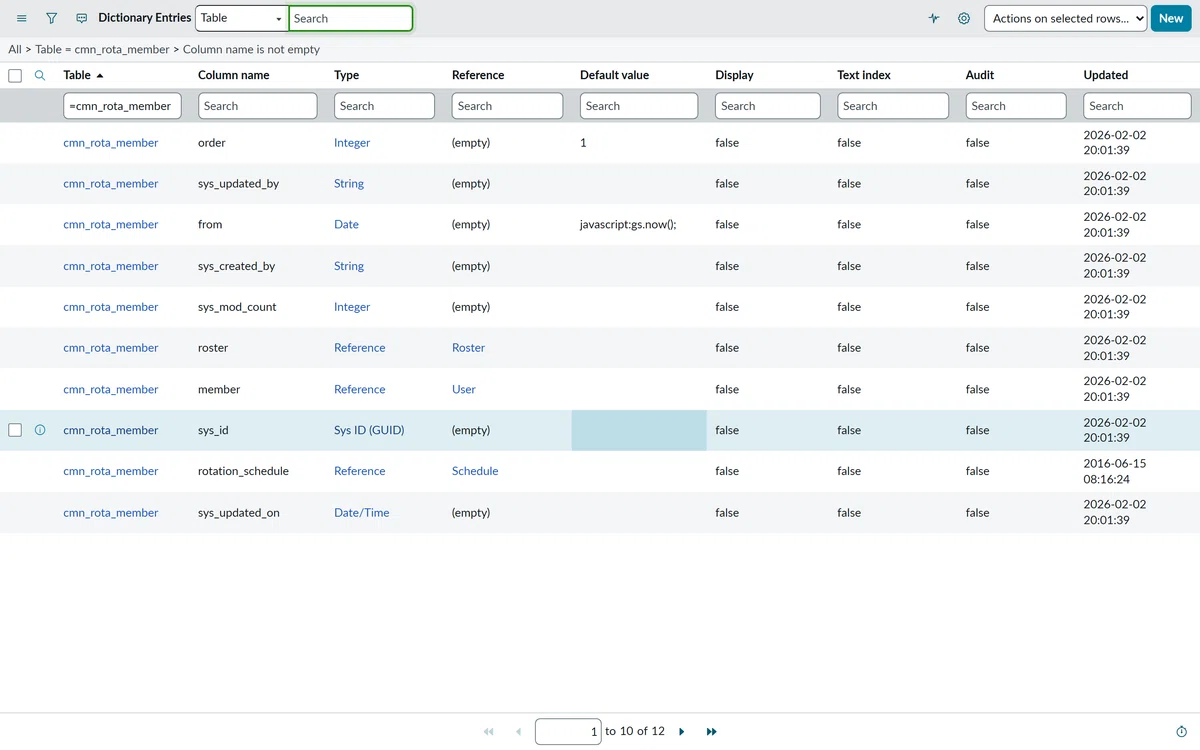Viewport: 1200px width, 750px height.
Task: Open the response time clock icon
Action: [x=1182, y=732]
